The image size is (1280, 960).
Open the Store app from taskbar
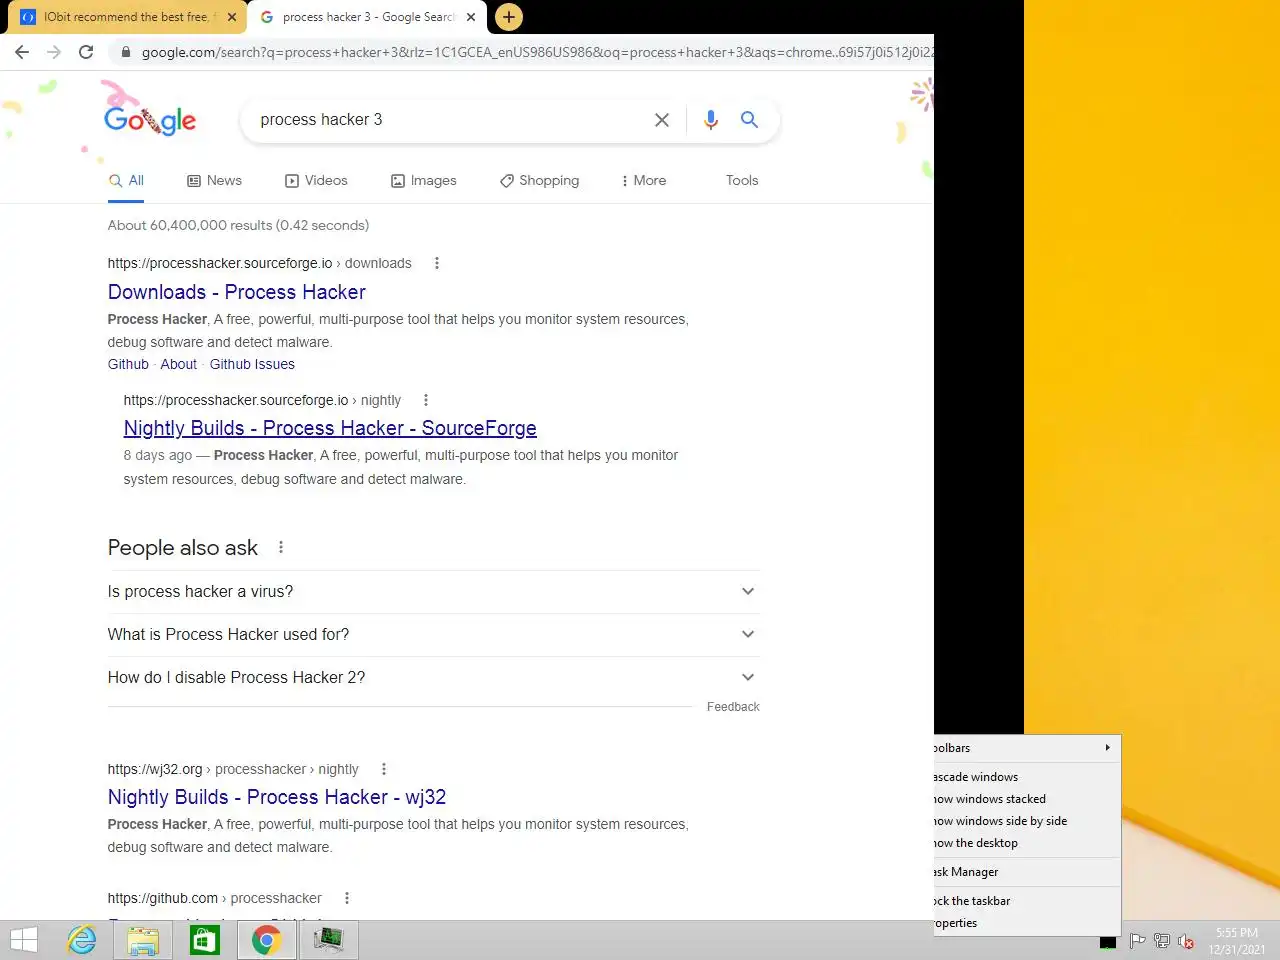point(205,940)
